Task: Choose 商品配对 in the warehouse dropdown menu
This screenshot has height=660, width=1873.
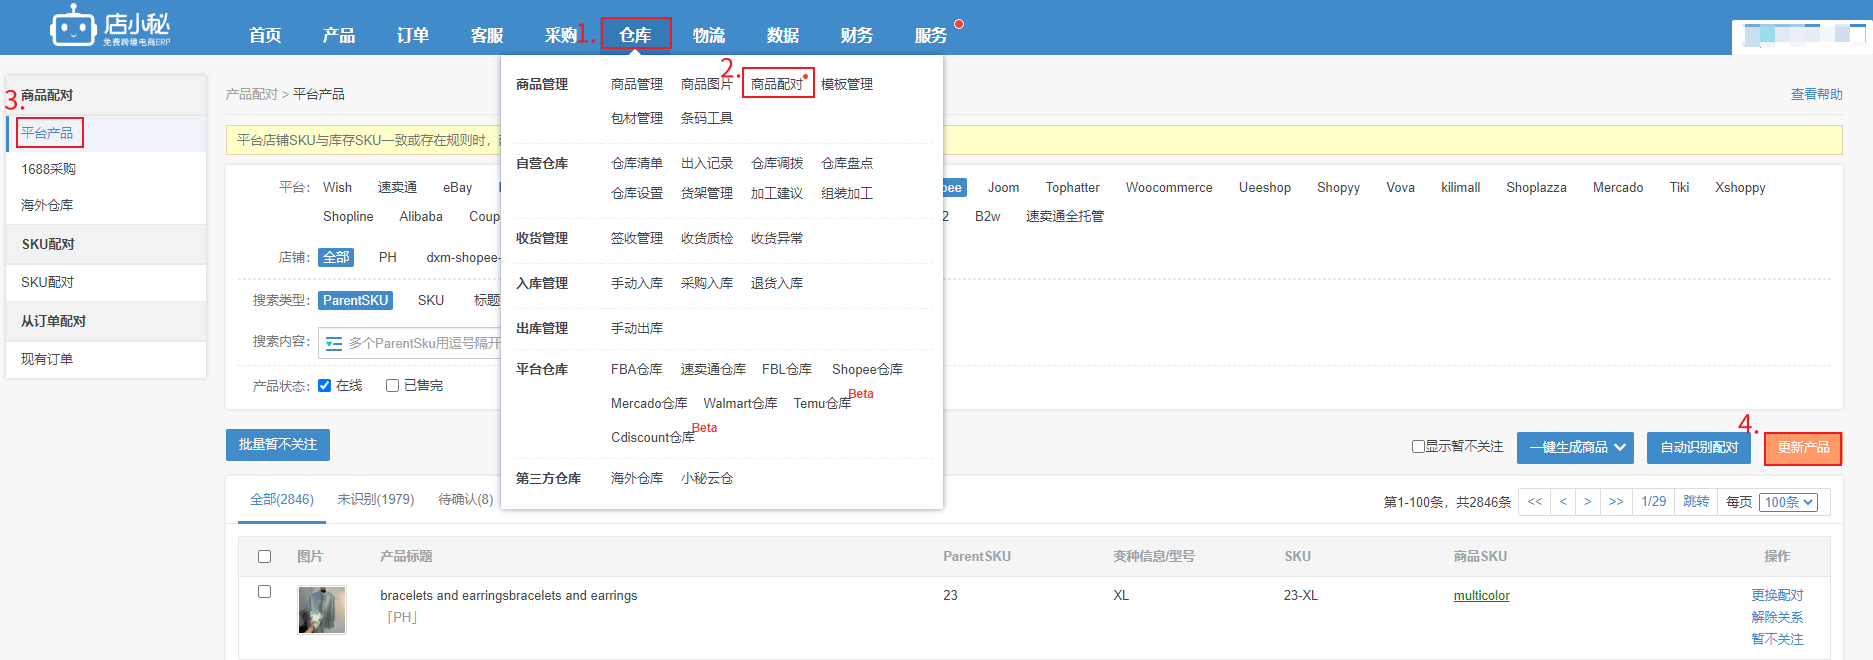Action: pyautogui.click(x=777, y=84)
